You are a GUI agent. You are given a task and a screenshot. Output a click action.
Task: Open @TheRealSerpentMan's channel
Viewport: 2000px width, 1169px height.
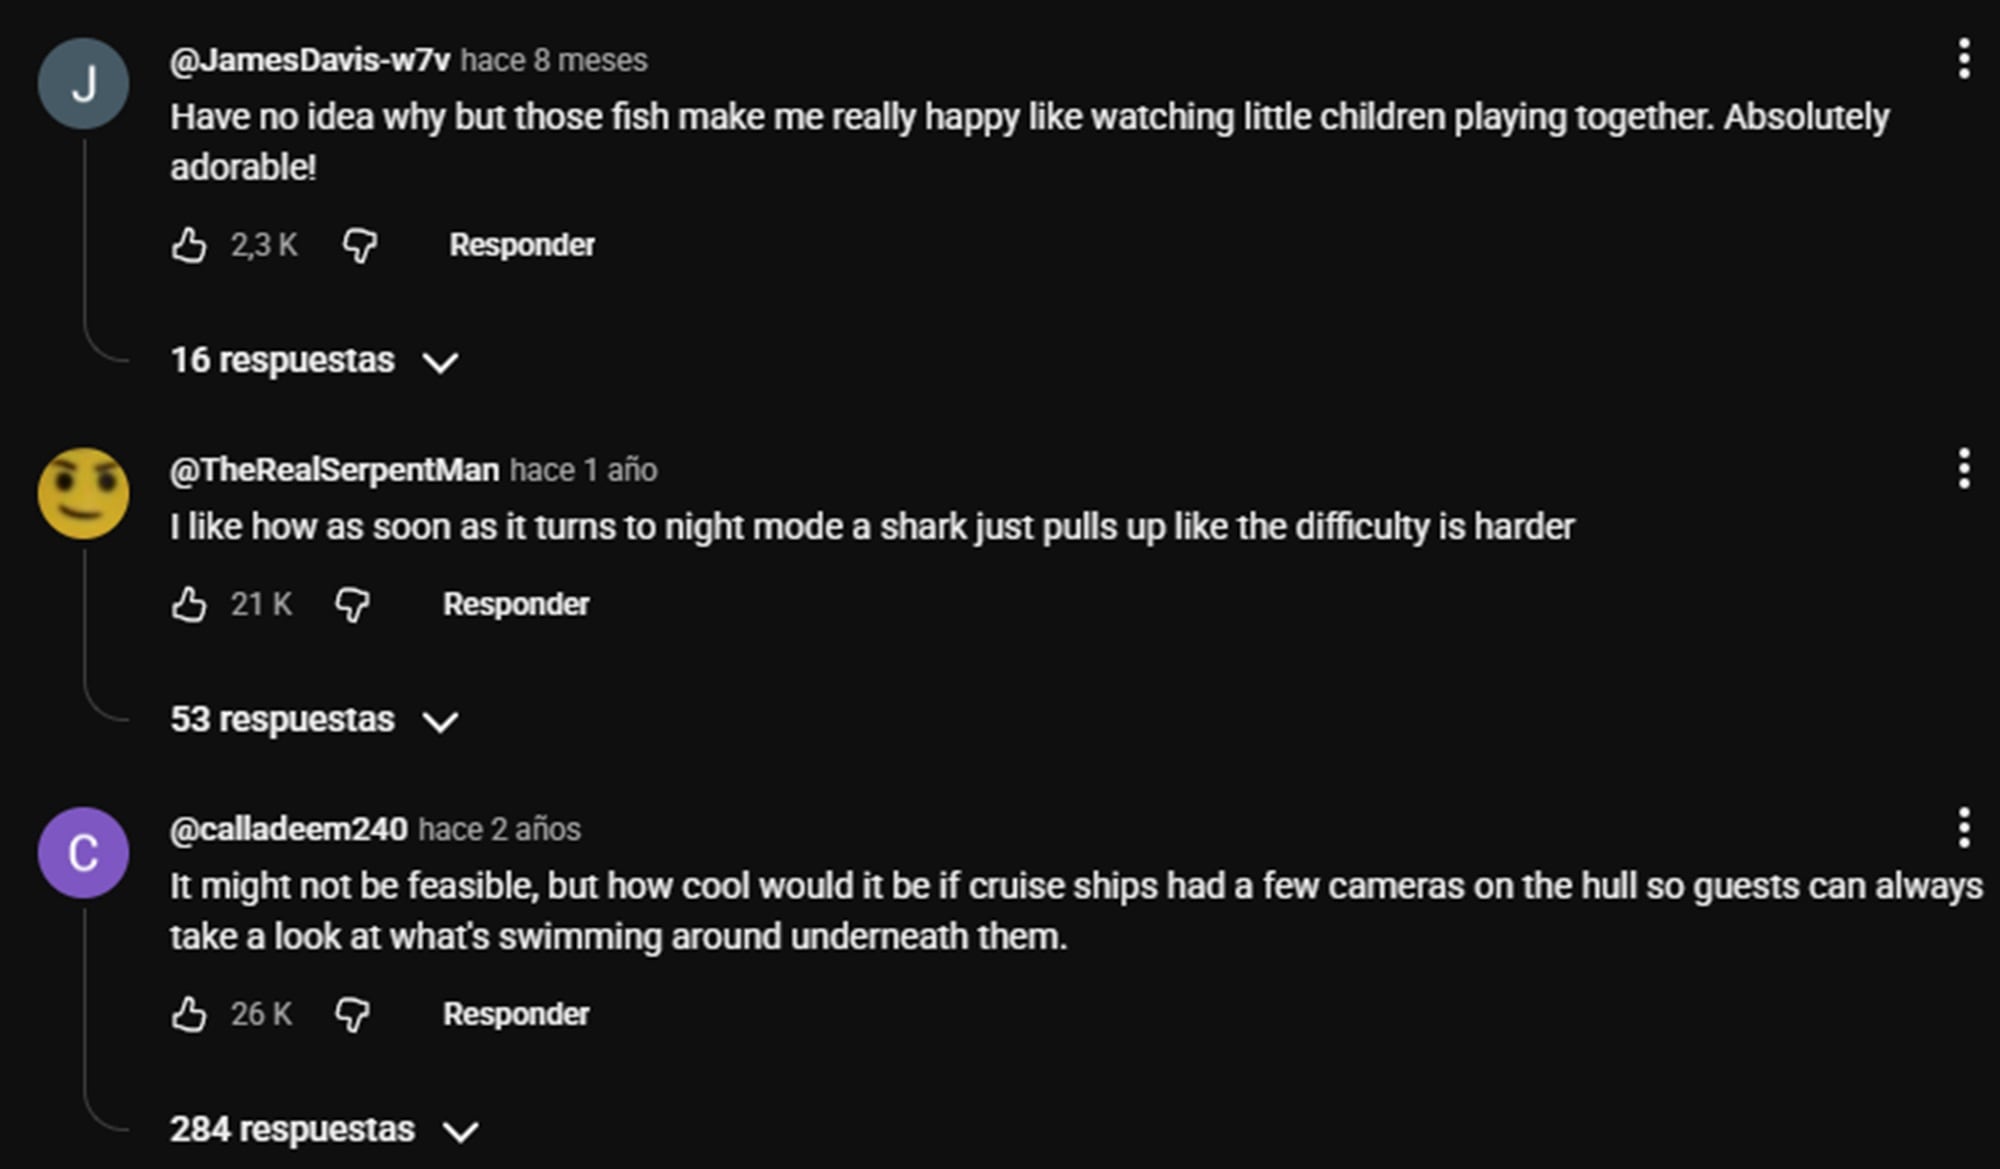[x=334, y=469]
